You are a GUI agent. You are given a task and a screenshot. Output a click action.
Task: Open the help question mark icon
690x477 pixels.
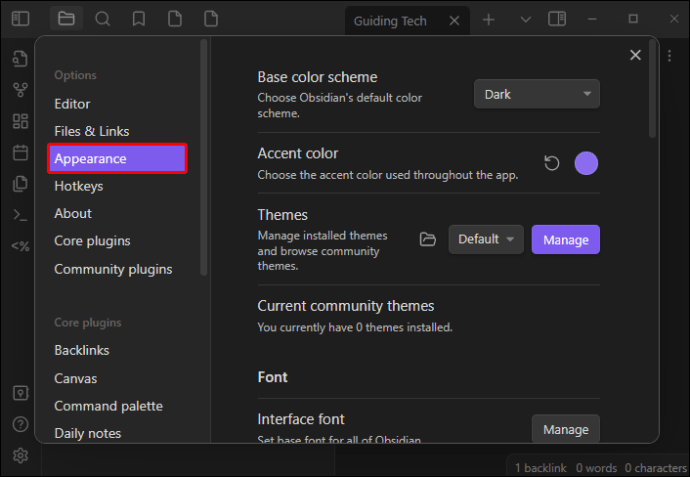20,424
